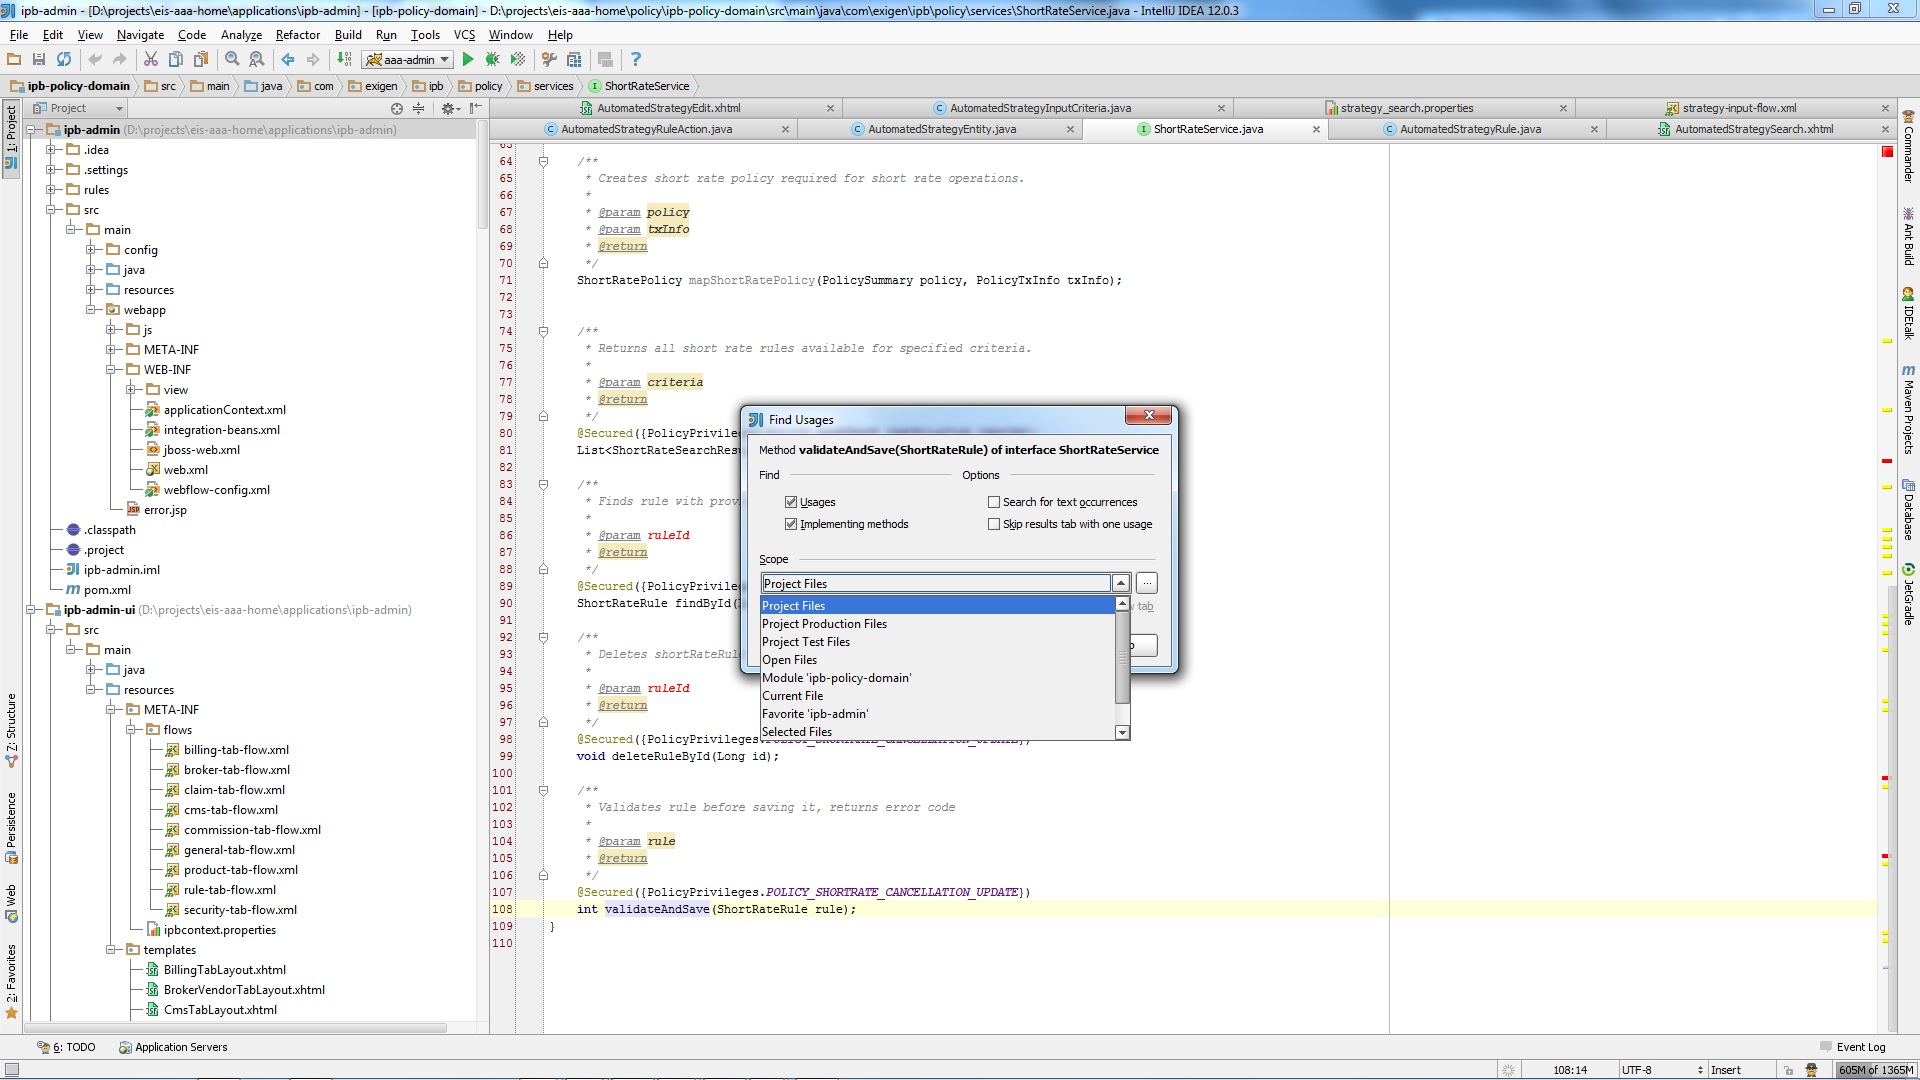Image resolution: width=1920 pixels, height=1080 pixels.
Task: Click the Cut scissors icon
Action: (x=151, y=60)
